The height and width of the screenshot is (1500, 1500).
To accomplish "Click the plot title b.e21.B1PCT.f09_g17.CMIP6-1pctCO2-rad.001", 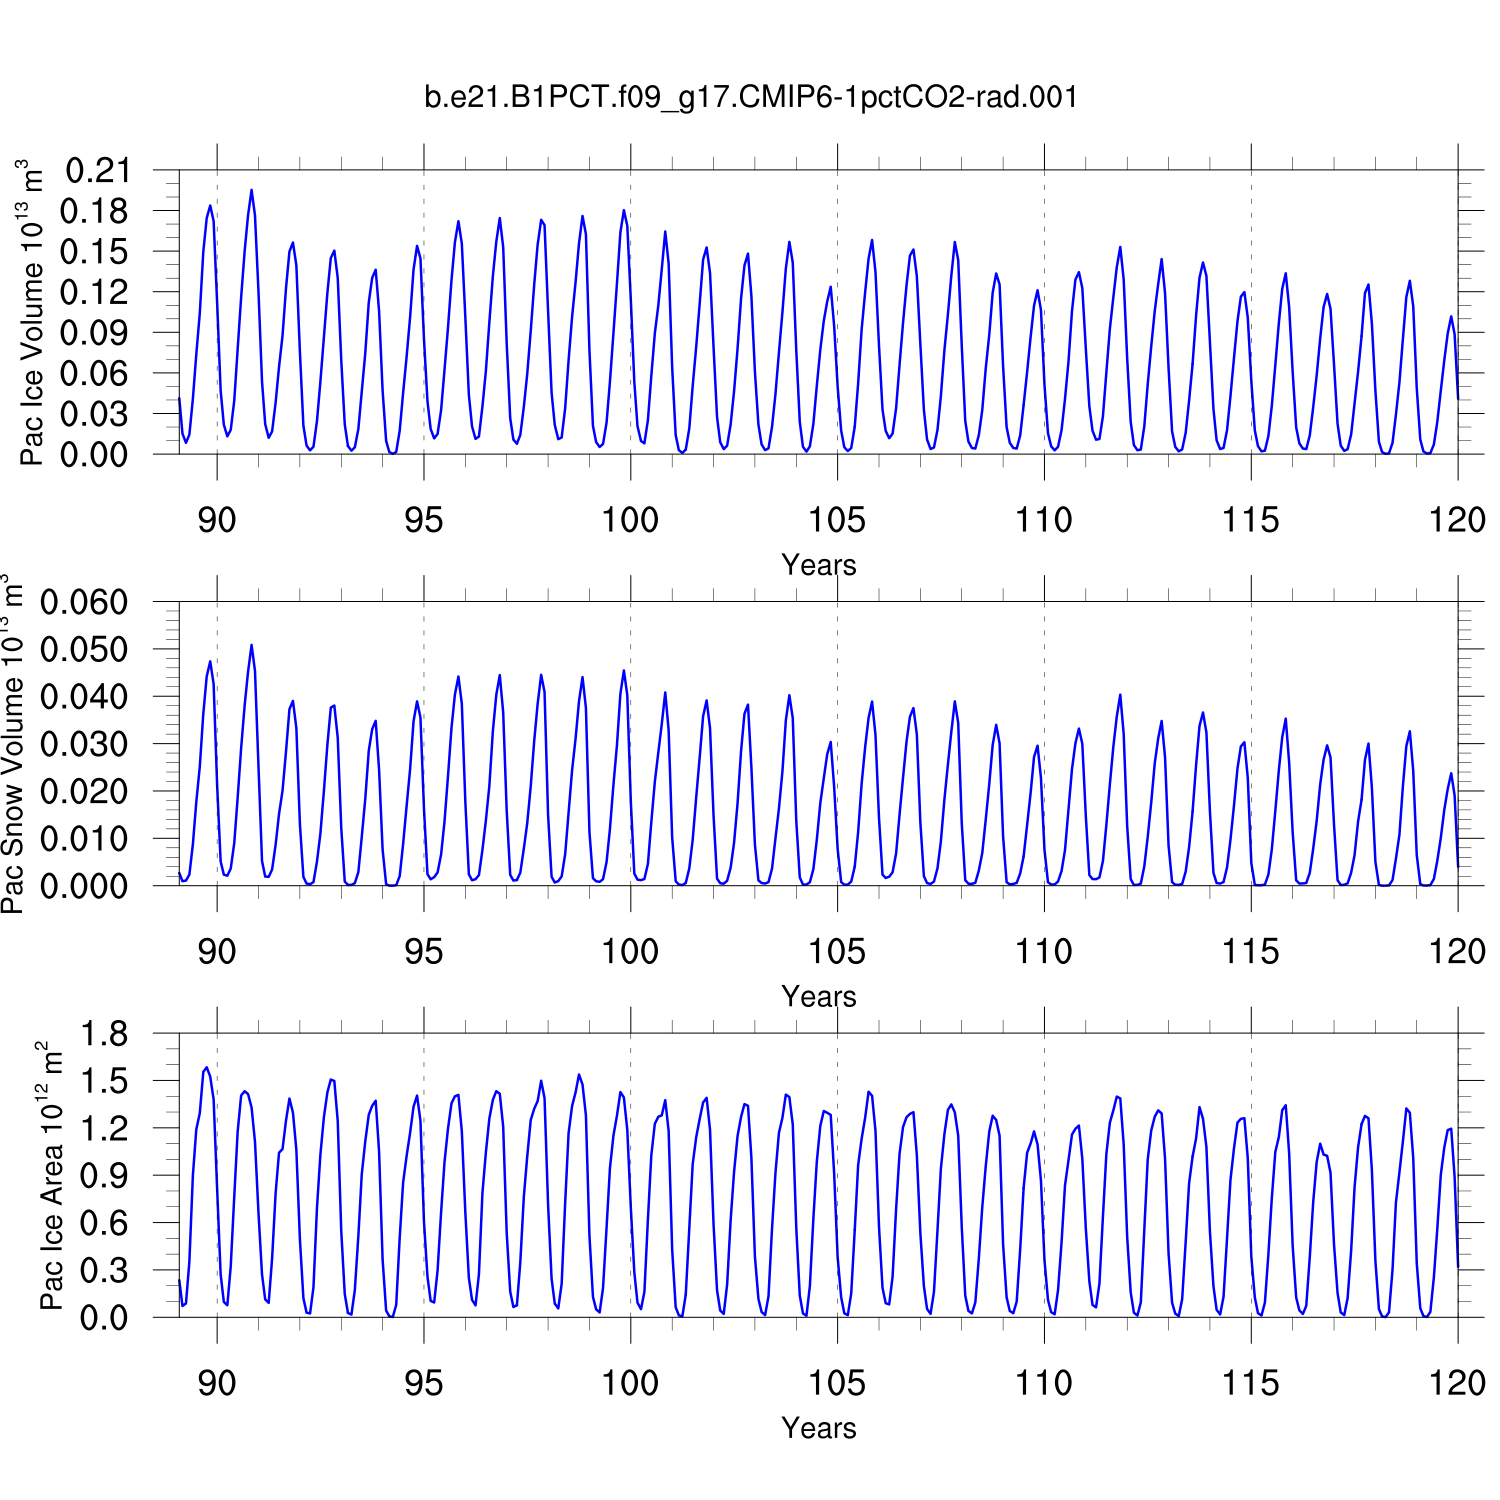I will tap(751, 97).
